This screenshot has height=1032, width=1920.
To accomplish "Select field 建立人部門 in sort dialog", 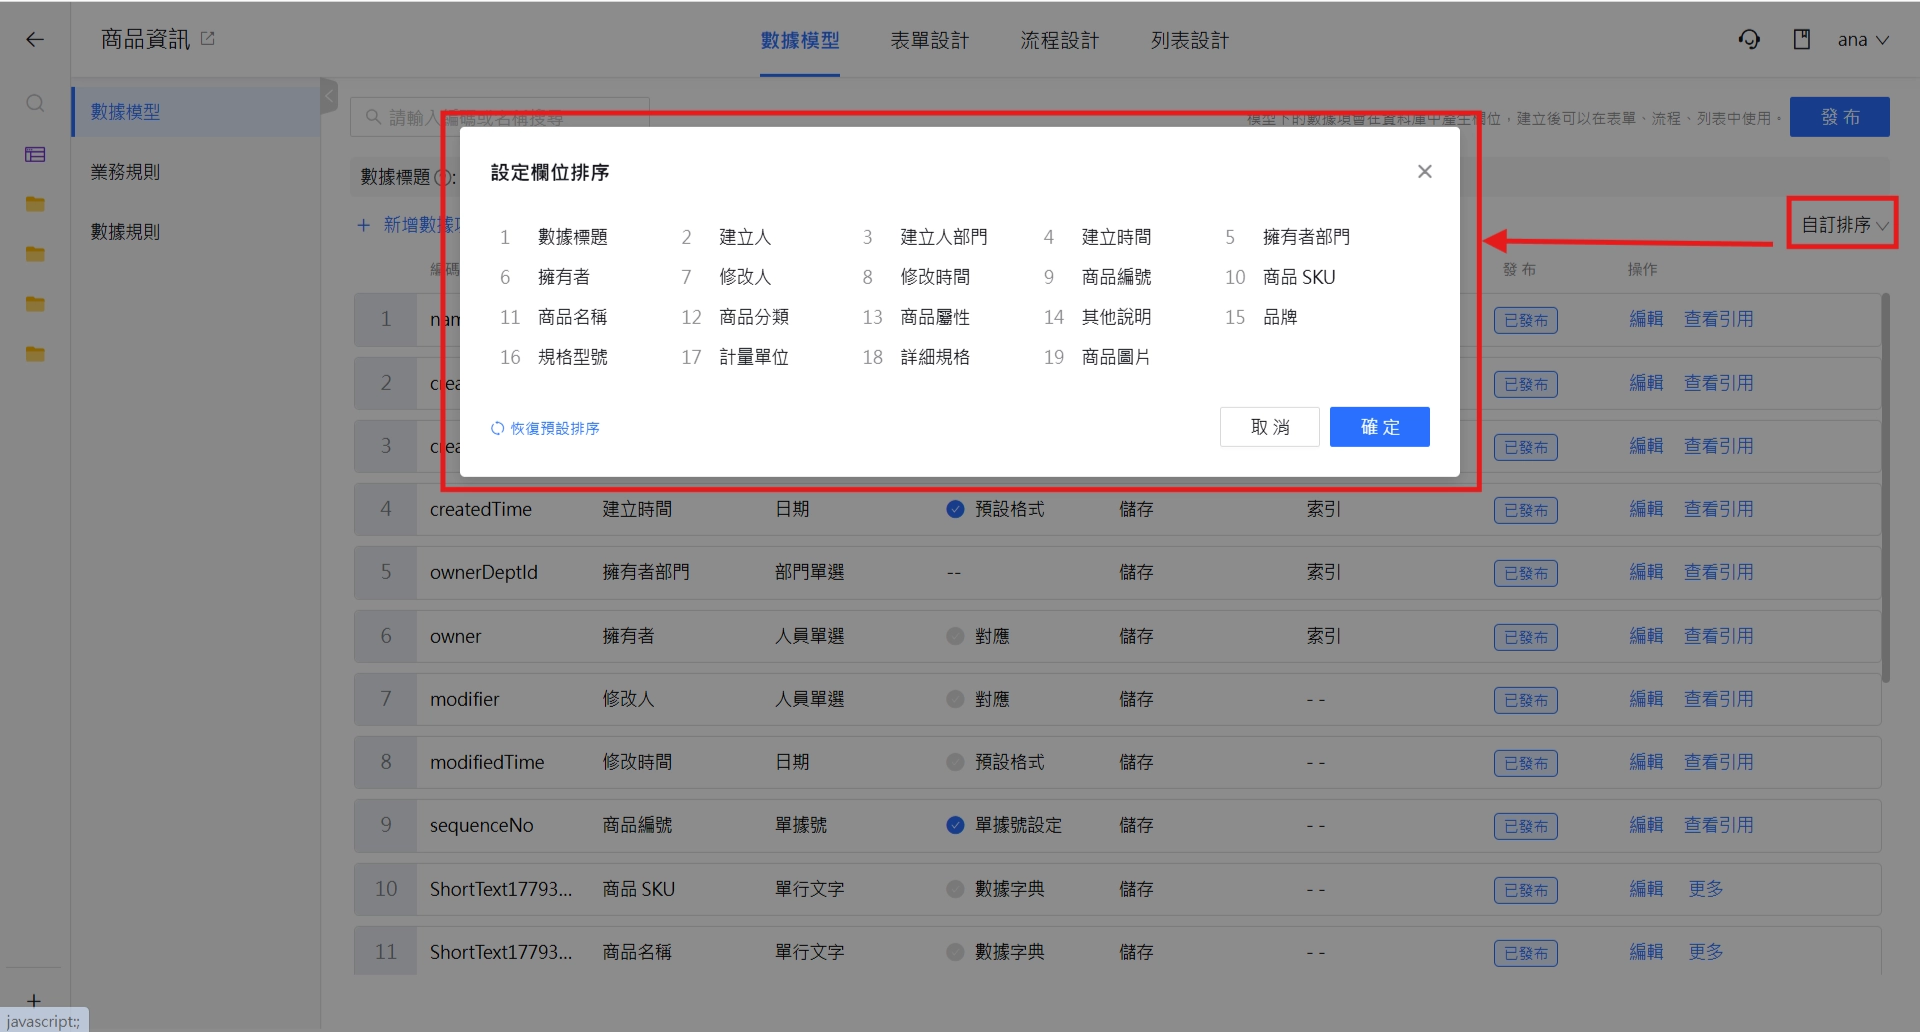I will click(x=944, y=237).
